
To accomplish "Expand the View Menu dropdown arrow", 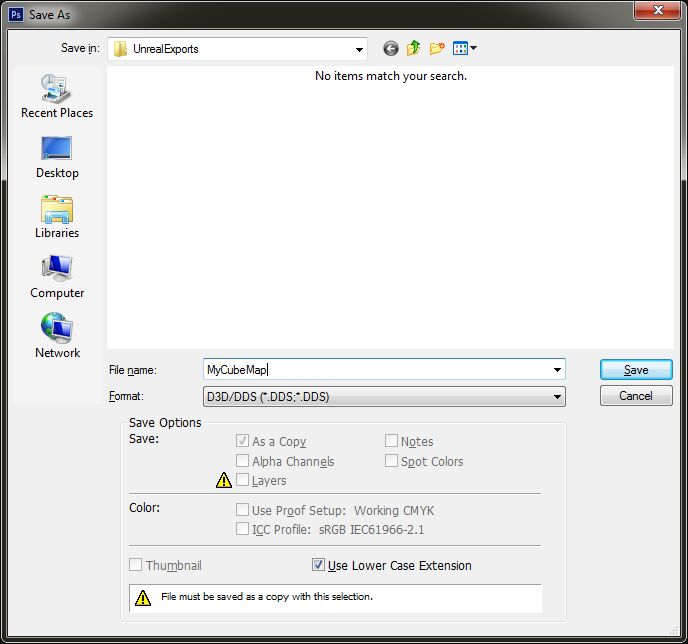I will (x=473, y=47).
